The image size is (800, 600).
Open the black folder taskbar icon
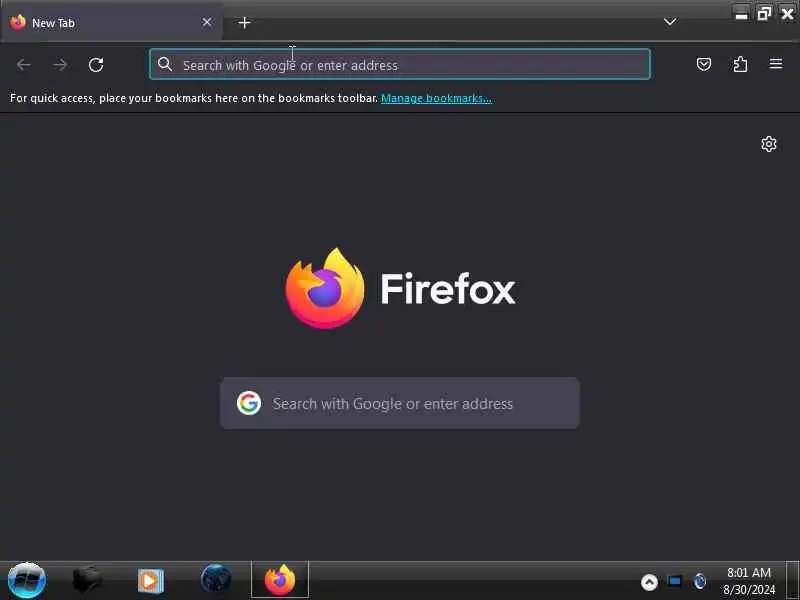click(x=87, y=581)
